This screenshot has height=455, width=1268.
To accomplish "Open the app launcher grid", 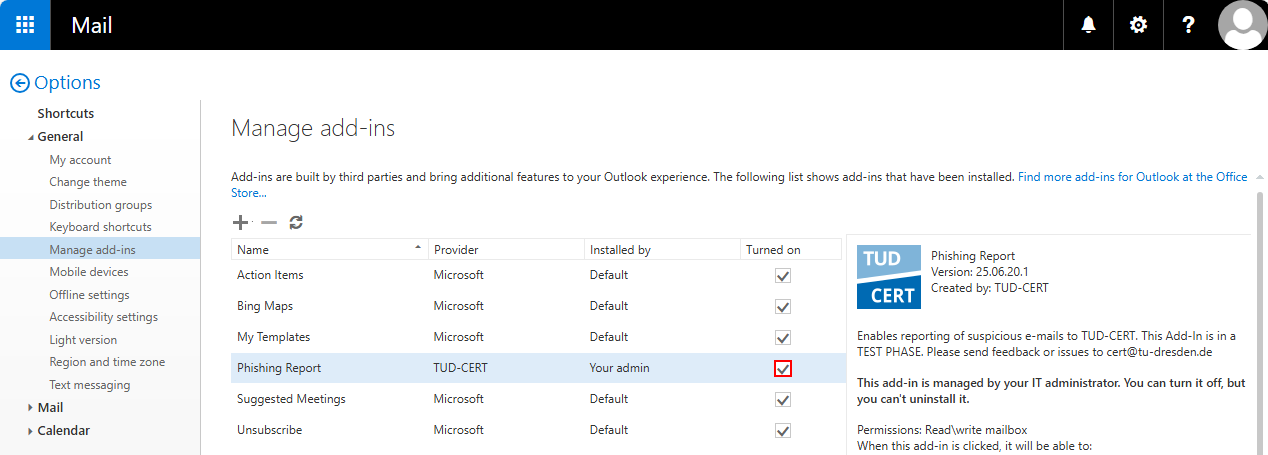I will coord(25,25).
